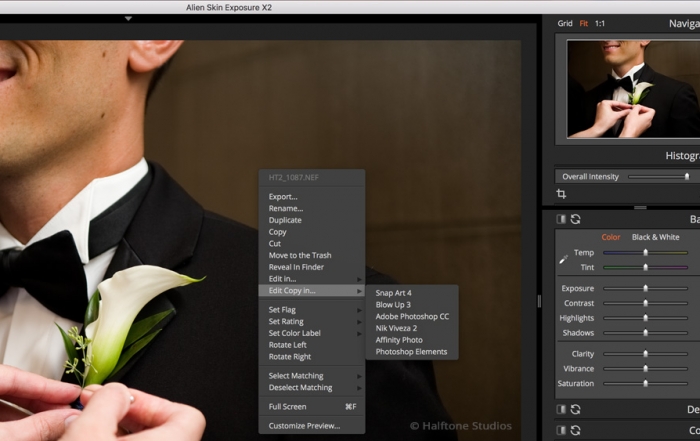Image resolution: width=700 pixels, height=441 pixels.
Task: Set zoom to 1:1
Action: (600, 23)
